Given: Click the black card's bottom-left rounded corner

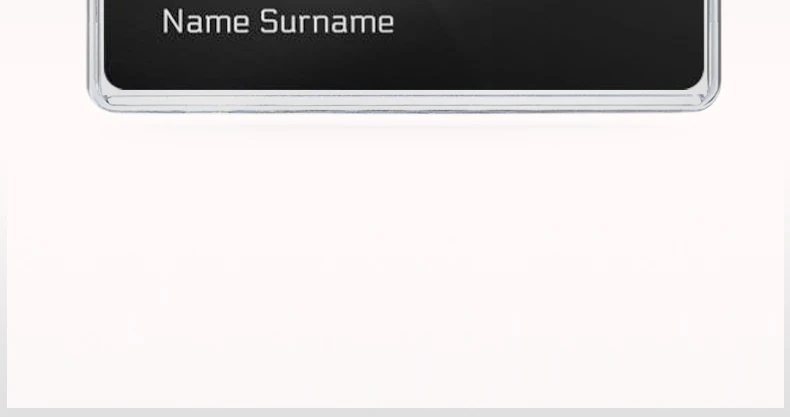Looking at the screenshot, I should 111,83.
